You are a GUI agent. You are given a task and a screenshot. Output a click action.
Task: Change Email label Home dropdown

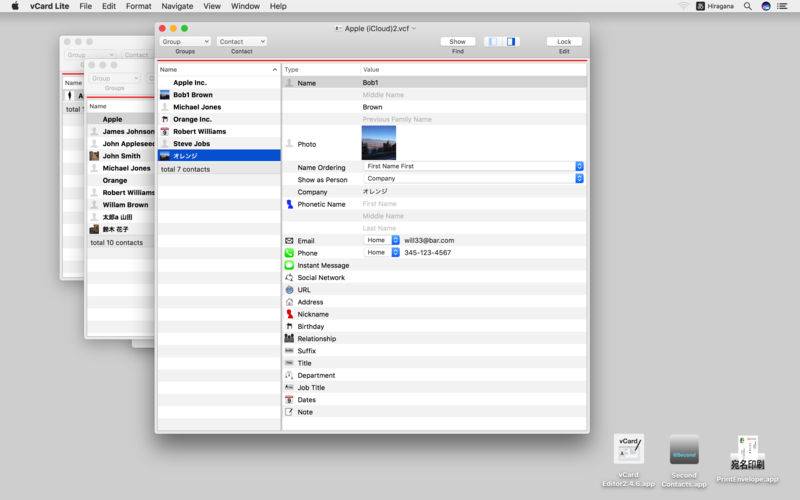tap(382, 240)
